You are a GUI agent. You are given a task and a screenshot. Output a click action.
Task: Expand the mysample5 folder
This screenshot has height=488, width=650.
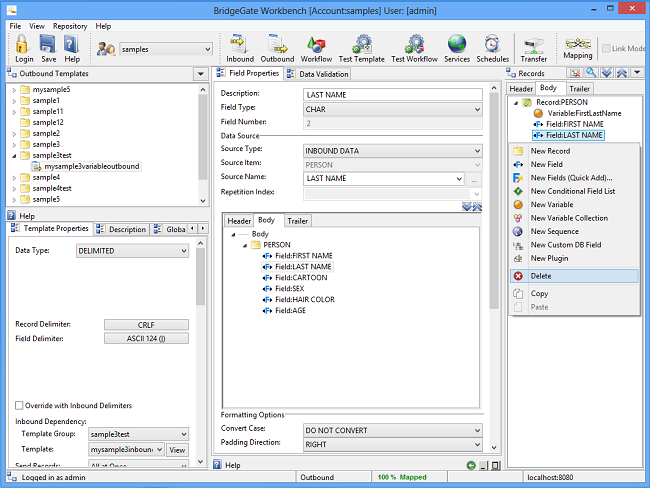click(x=14, y=90)
